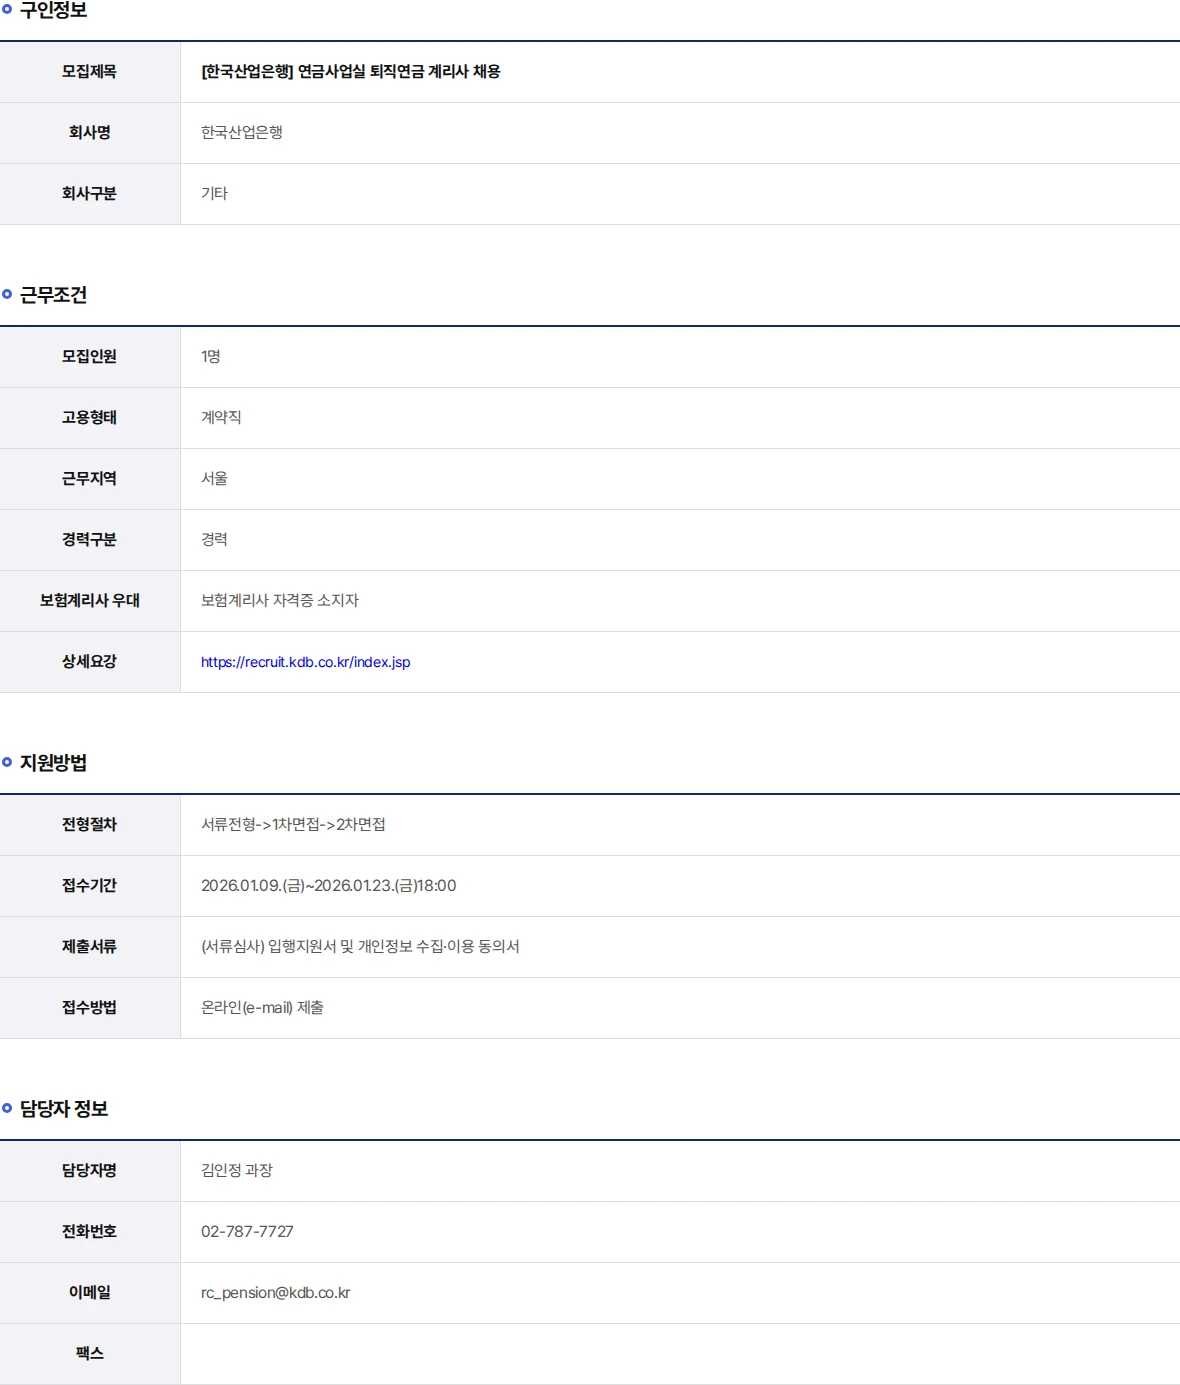Click the 전형절차 value 서류전형->1차면접->2차면접
This screenshot has height=1385, width=1180.
pyautogui.click(x=293, y=825)
